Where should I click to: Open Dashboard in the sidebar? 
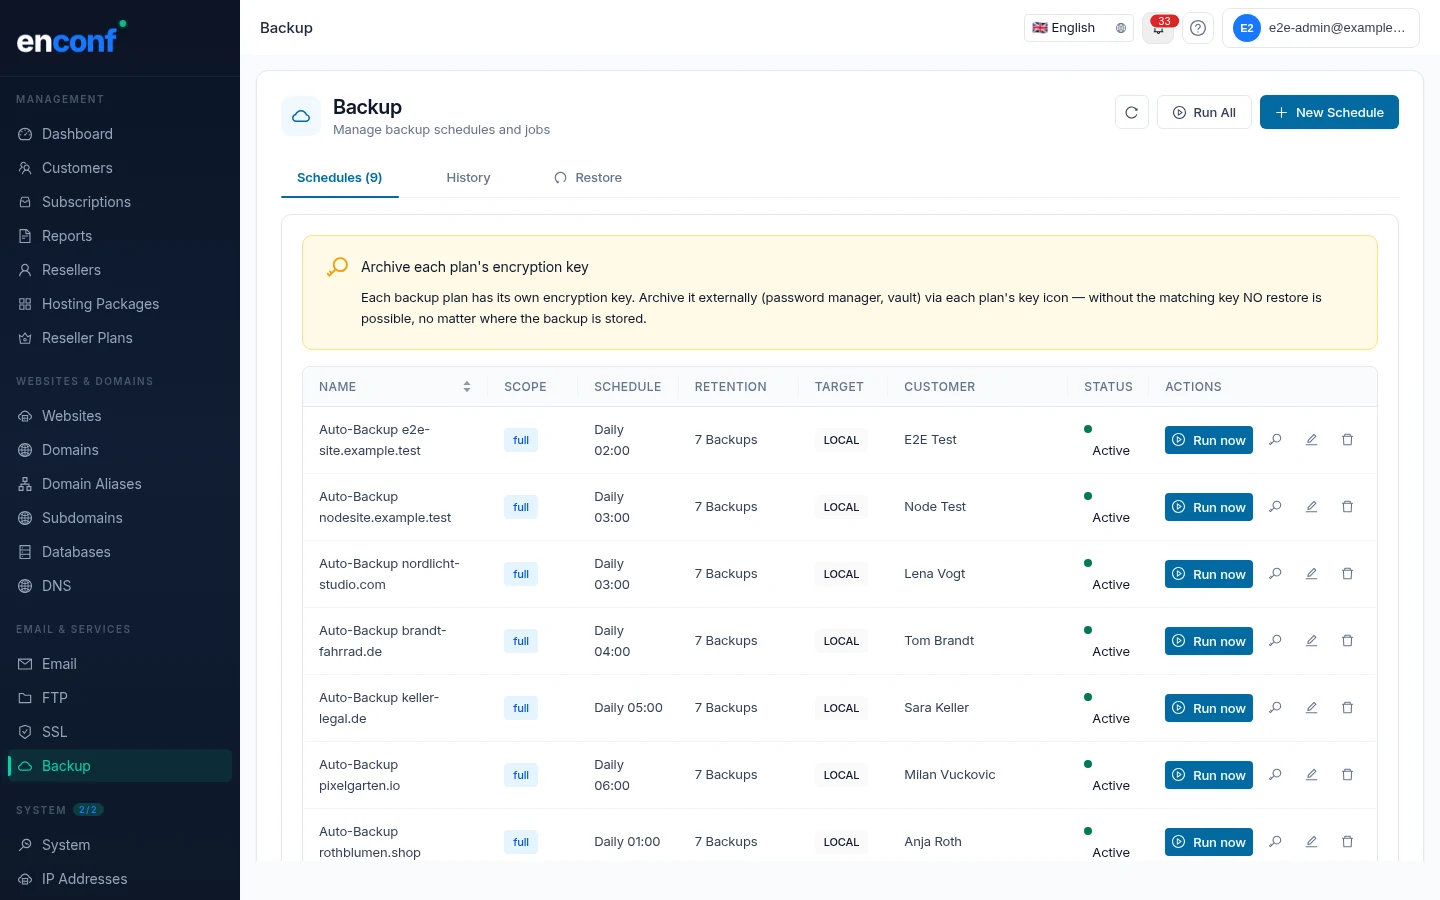point(120,134)
